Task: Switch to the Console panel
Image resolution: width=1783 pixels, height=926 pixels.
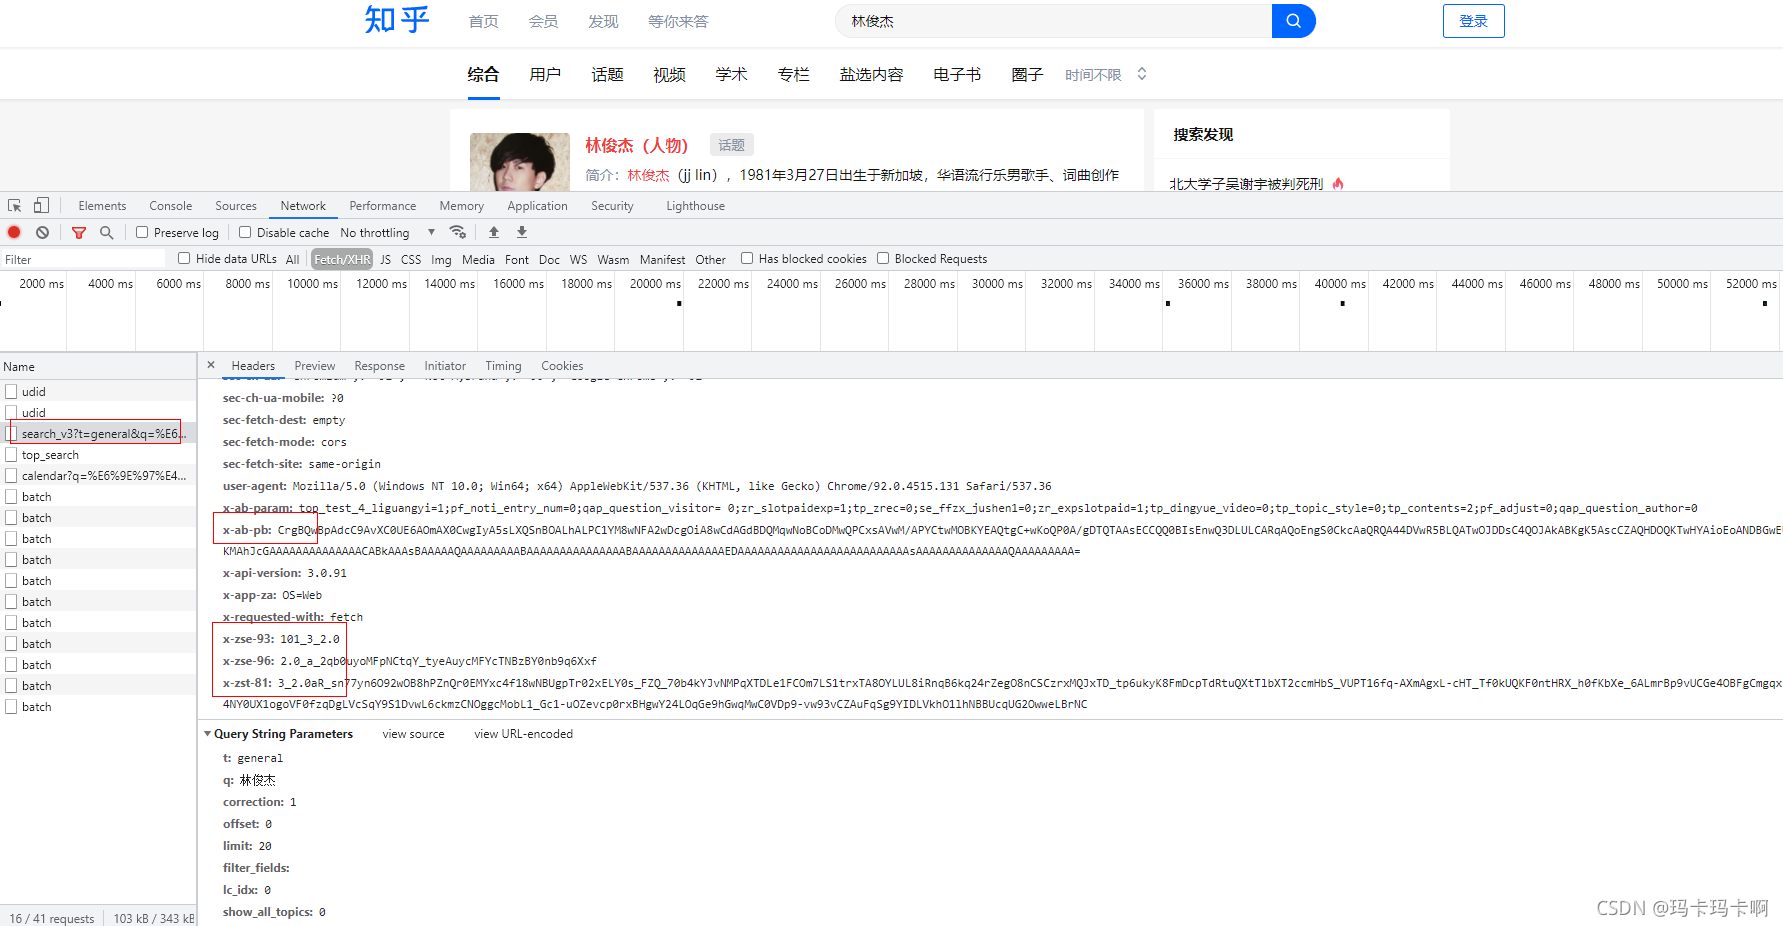Action: tap(171, 205)
